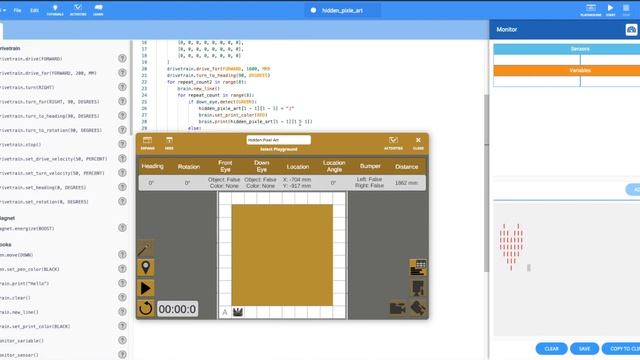This screenshot has height=360, width=640.
Task: Hide the playground dashboard
Action: tap(169, 143)
